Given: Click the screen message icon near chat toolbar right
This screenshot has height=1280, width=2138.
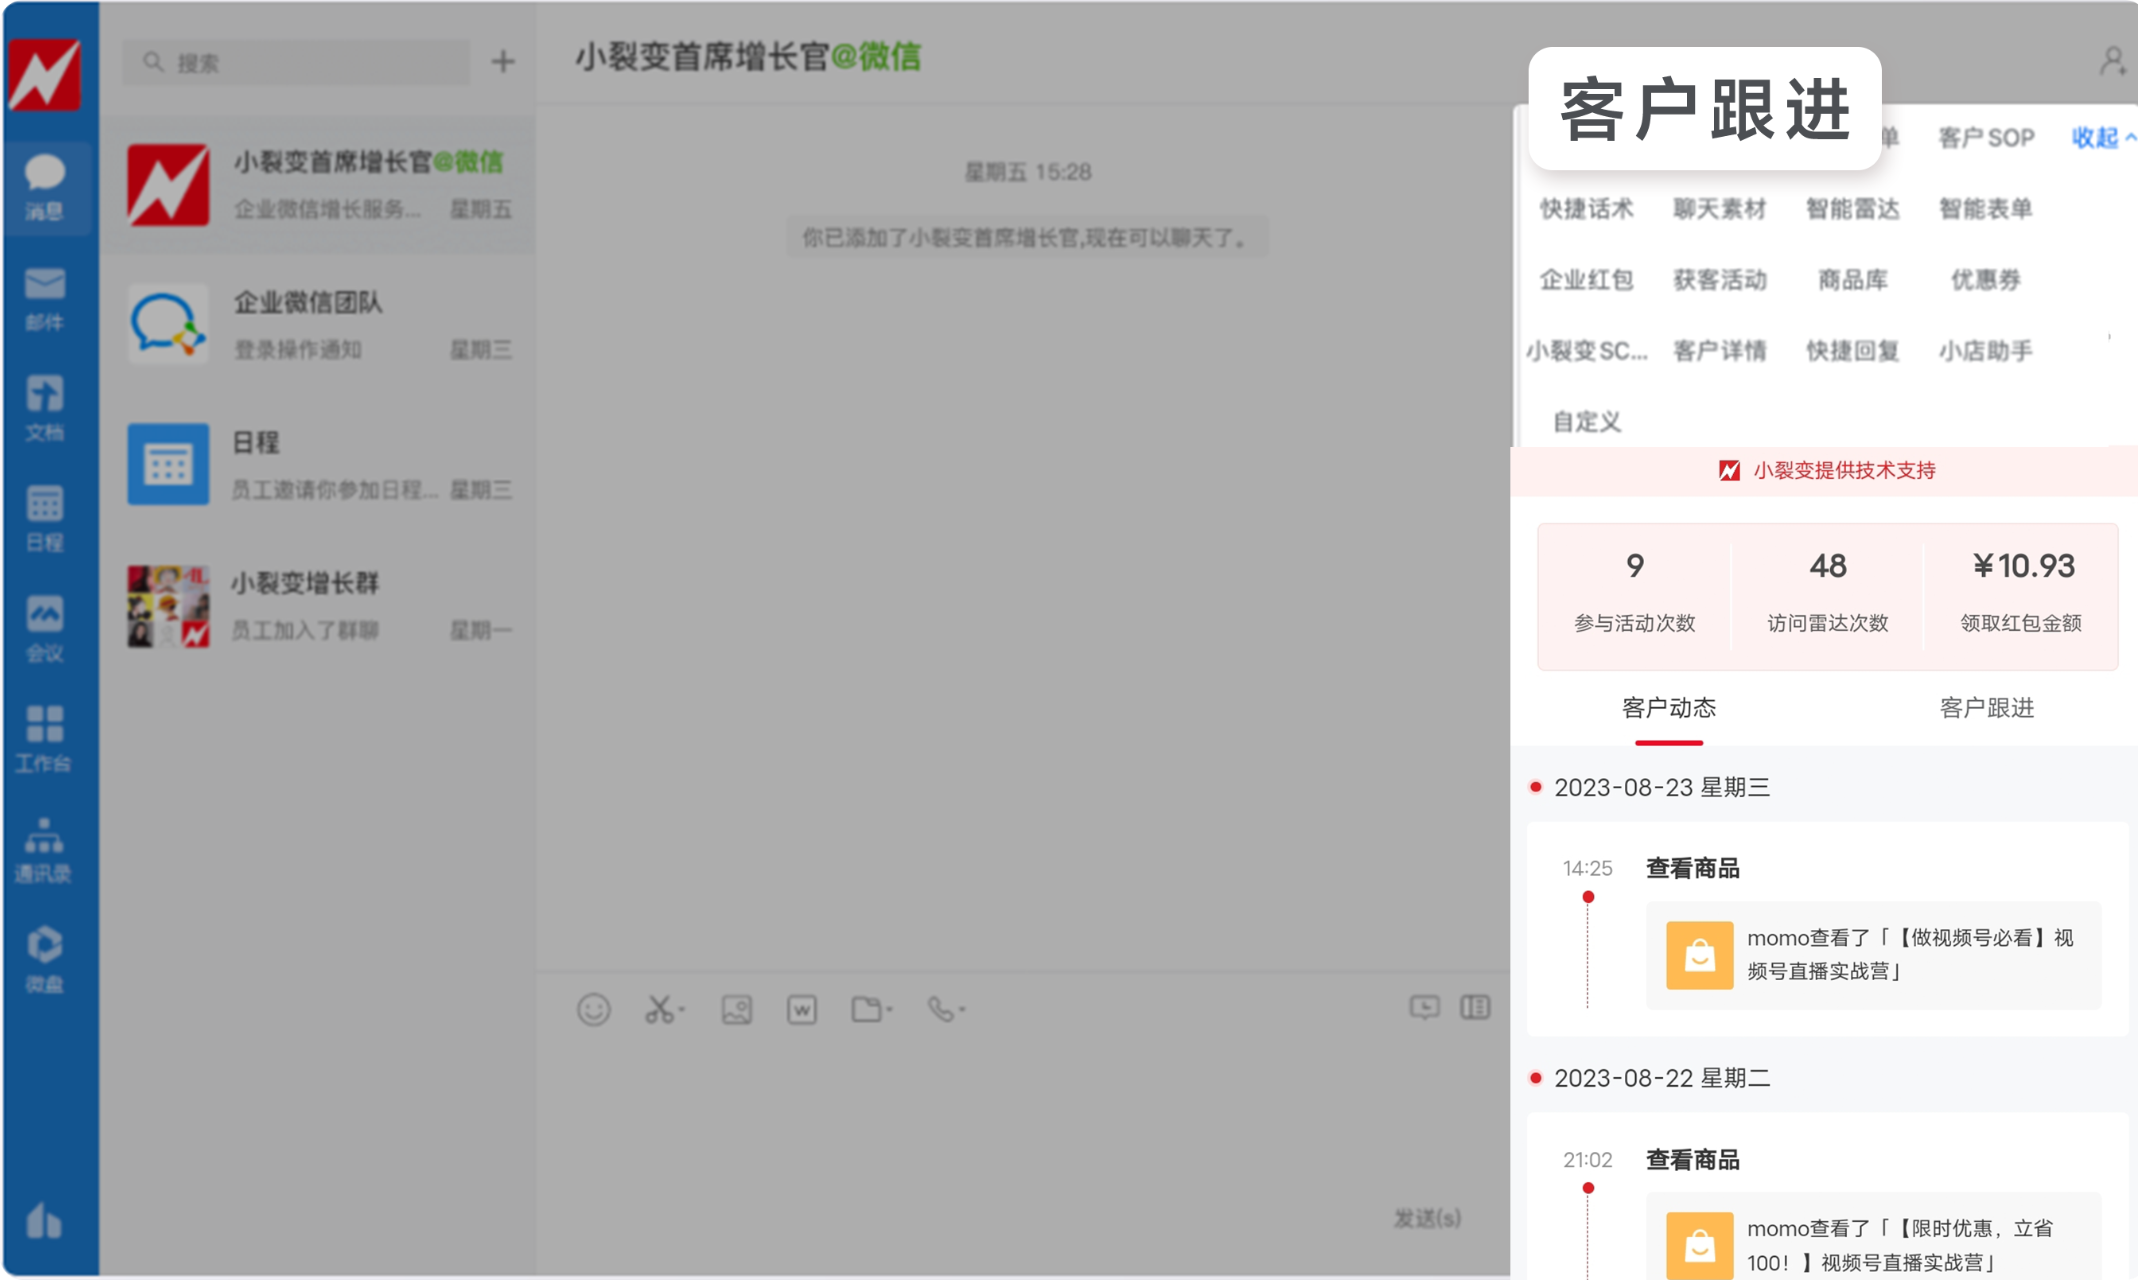Looking at the screenshot, I should pos(1424,1007).
